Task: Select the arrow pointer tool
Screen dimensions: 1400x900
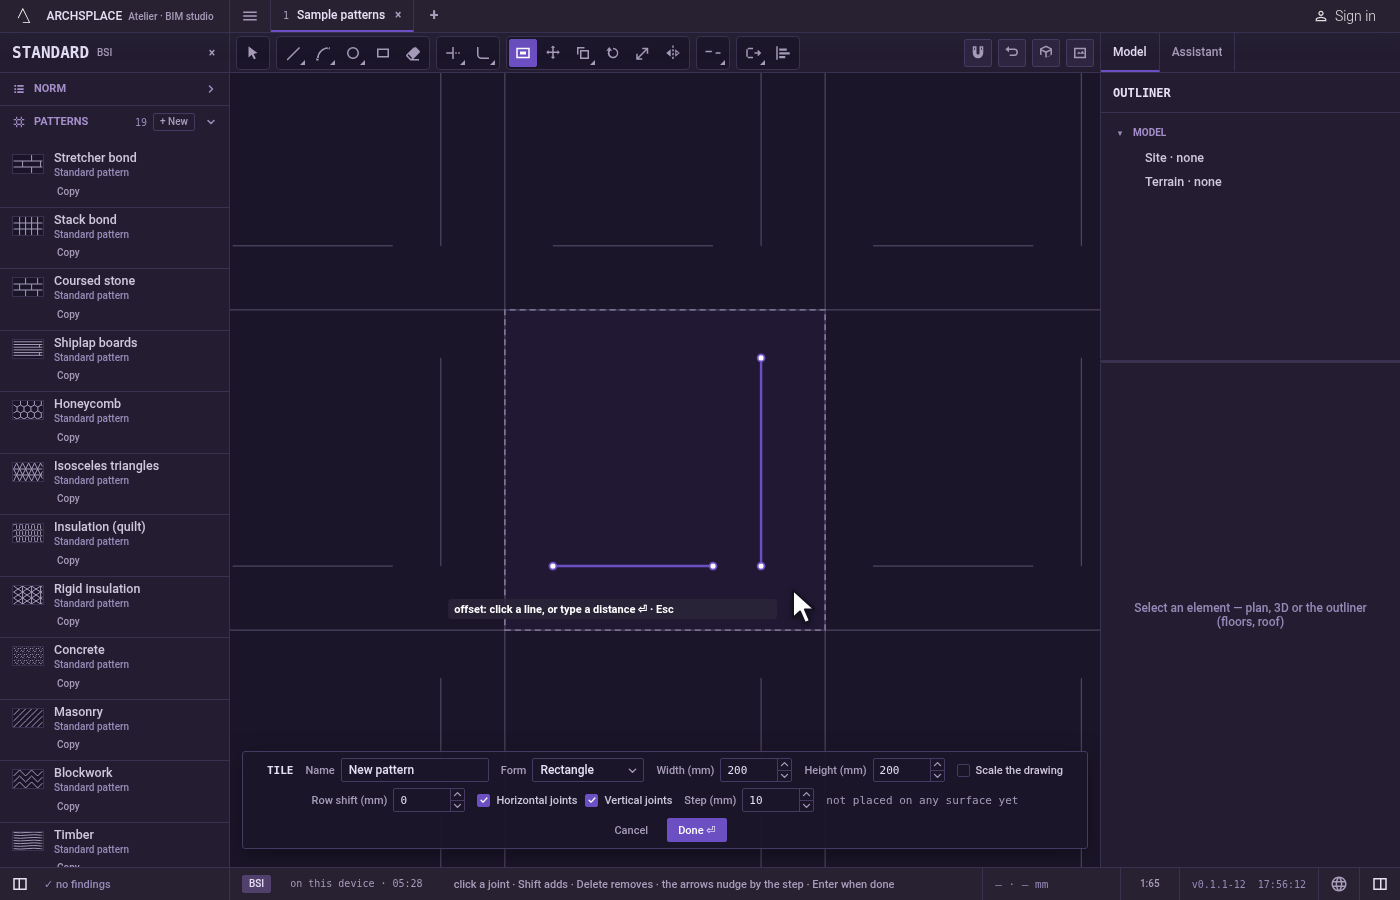Action: coord(252,53)
